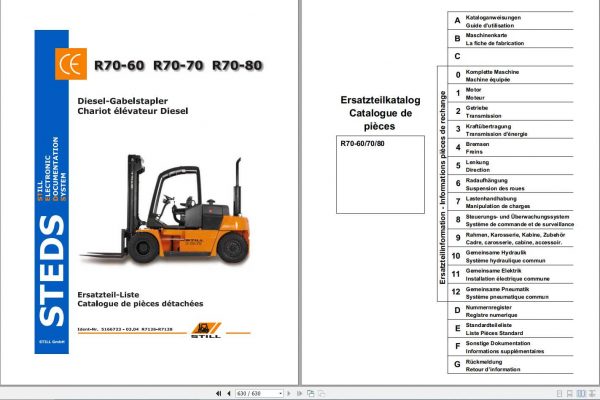Open section 11 Gemeinsame Elektrik

510,274
